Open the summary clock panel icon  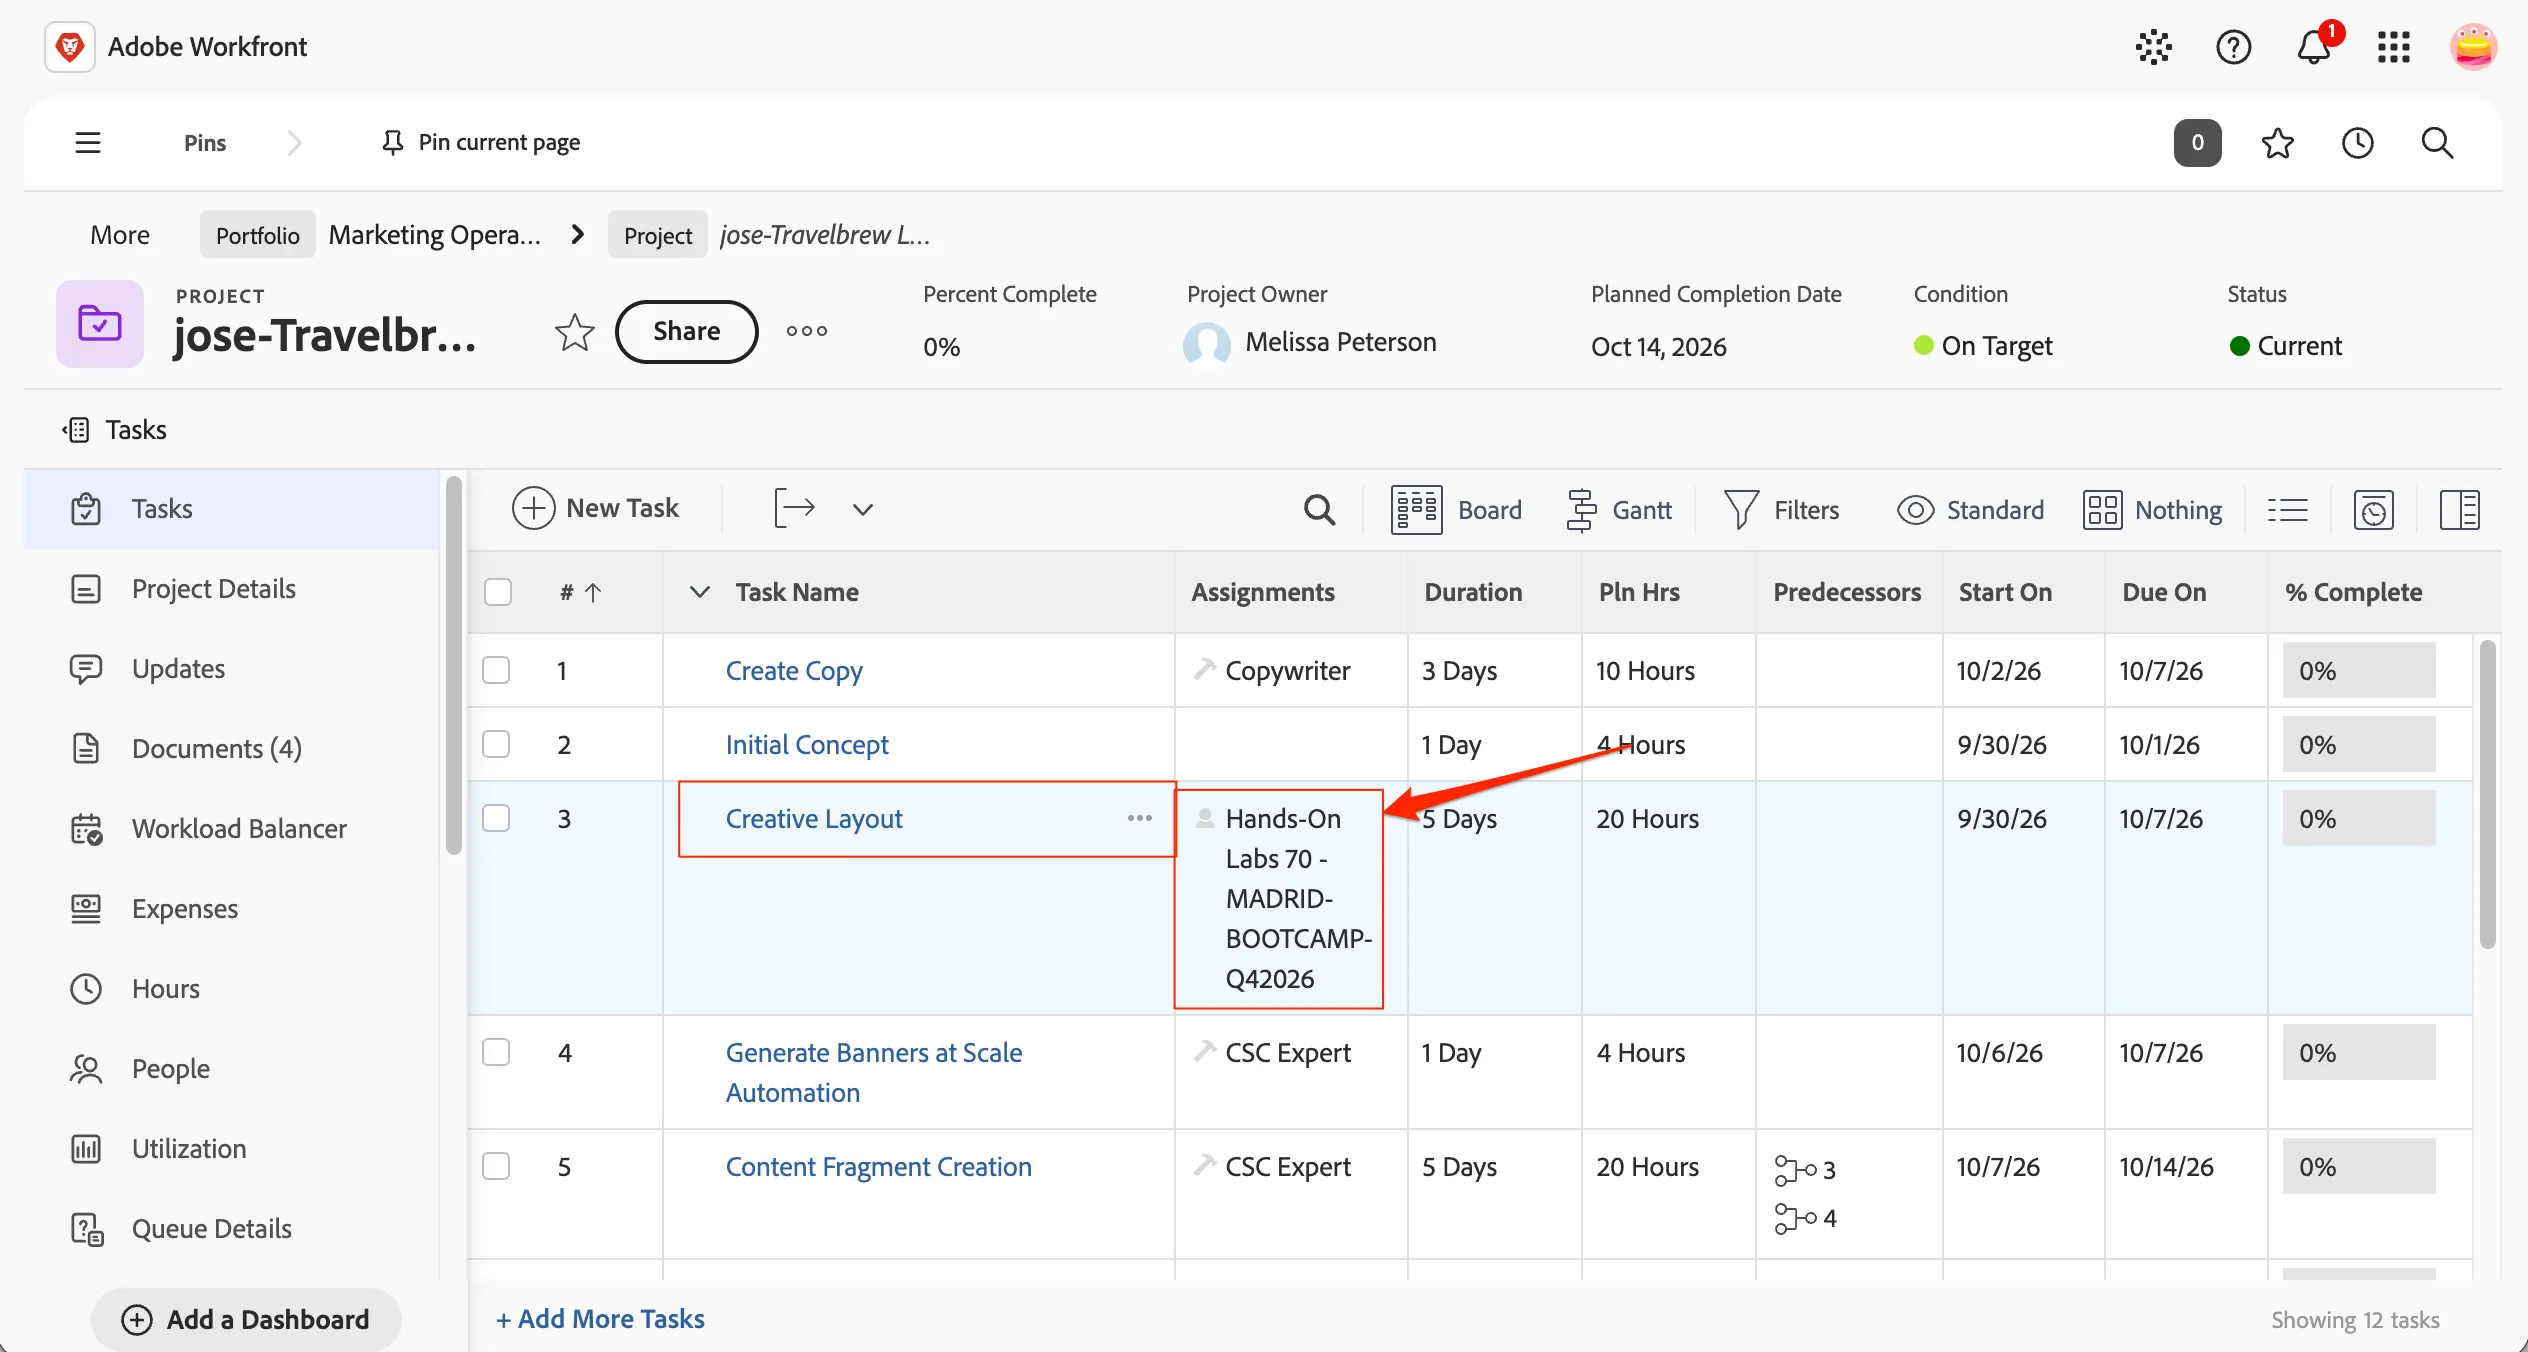pyautogui.click(x=2373, y=510)
